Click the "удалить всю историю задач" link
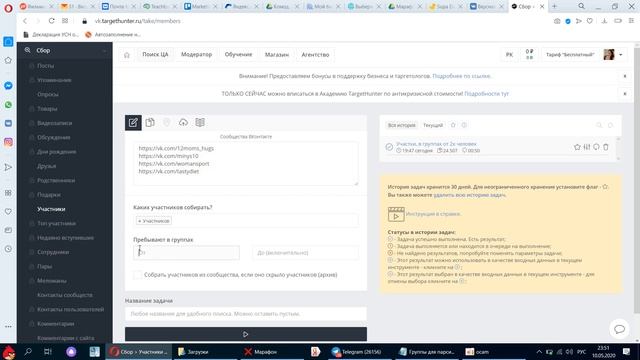This screenshot has width=640, height=360. (x=469, y=195)
